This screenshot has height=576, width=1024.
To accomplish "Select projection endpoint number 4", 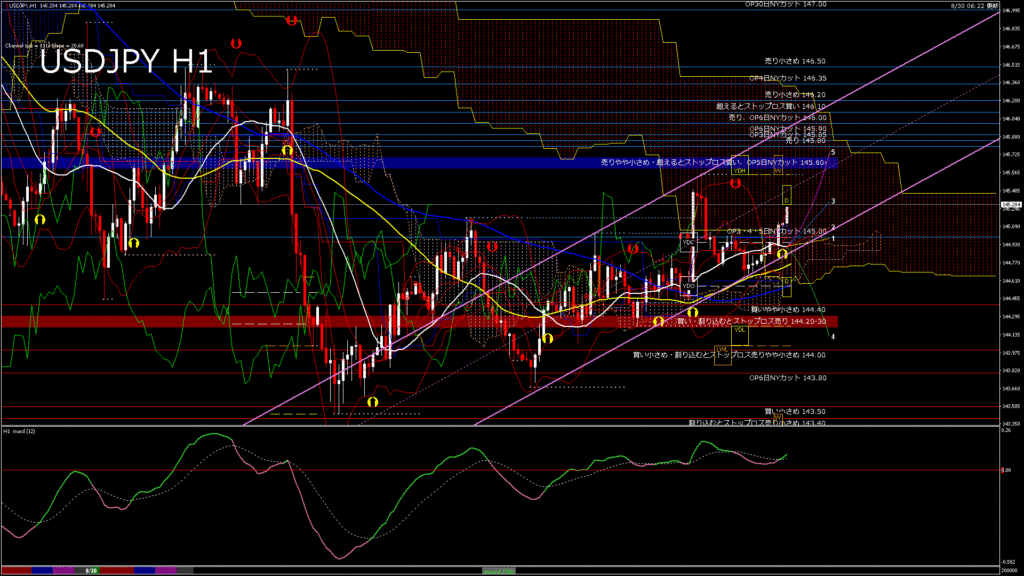I will 833,337.
